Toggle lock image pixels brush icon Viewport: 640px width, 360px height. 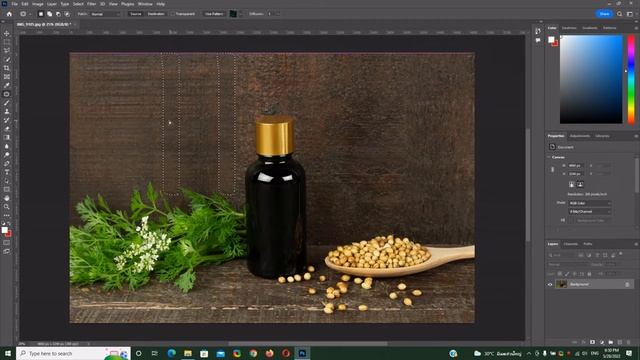point(567,274)
